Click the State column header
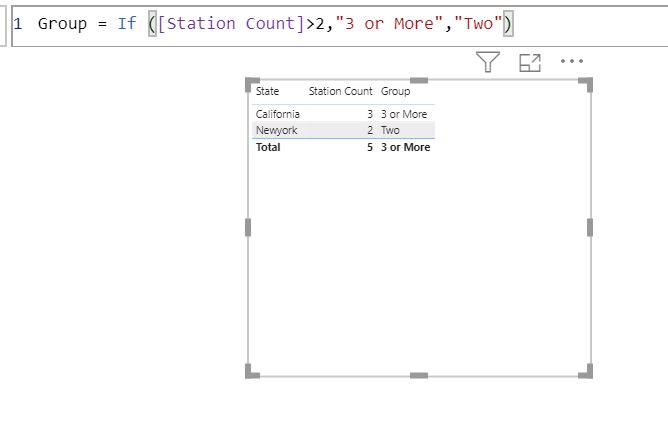The width and height of the screenshot is (668, 431). coord(267,91)
